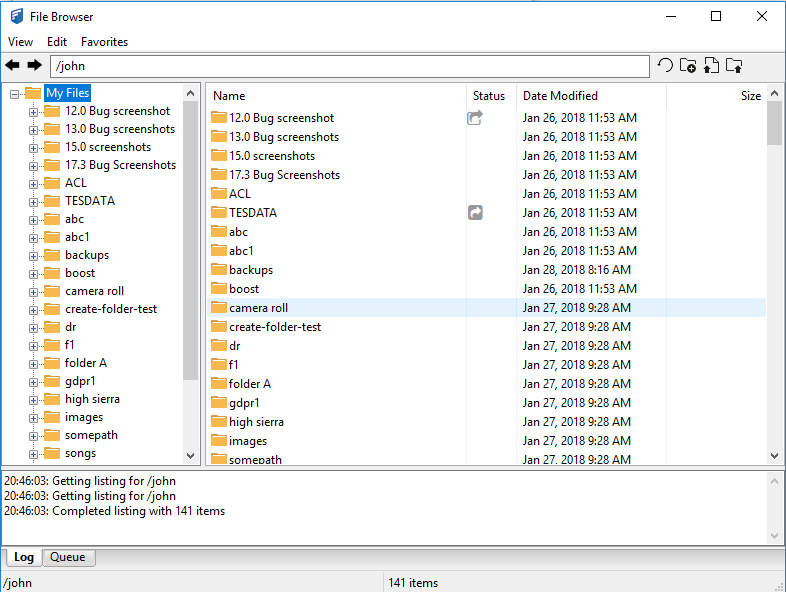Click the file list scroll down arrow
Image resolution: width=786 pixels, height=592 pixels.
[774, 456]
